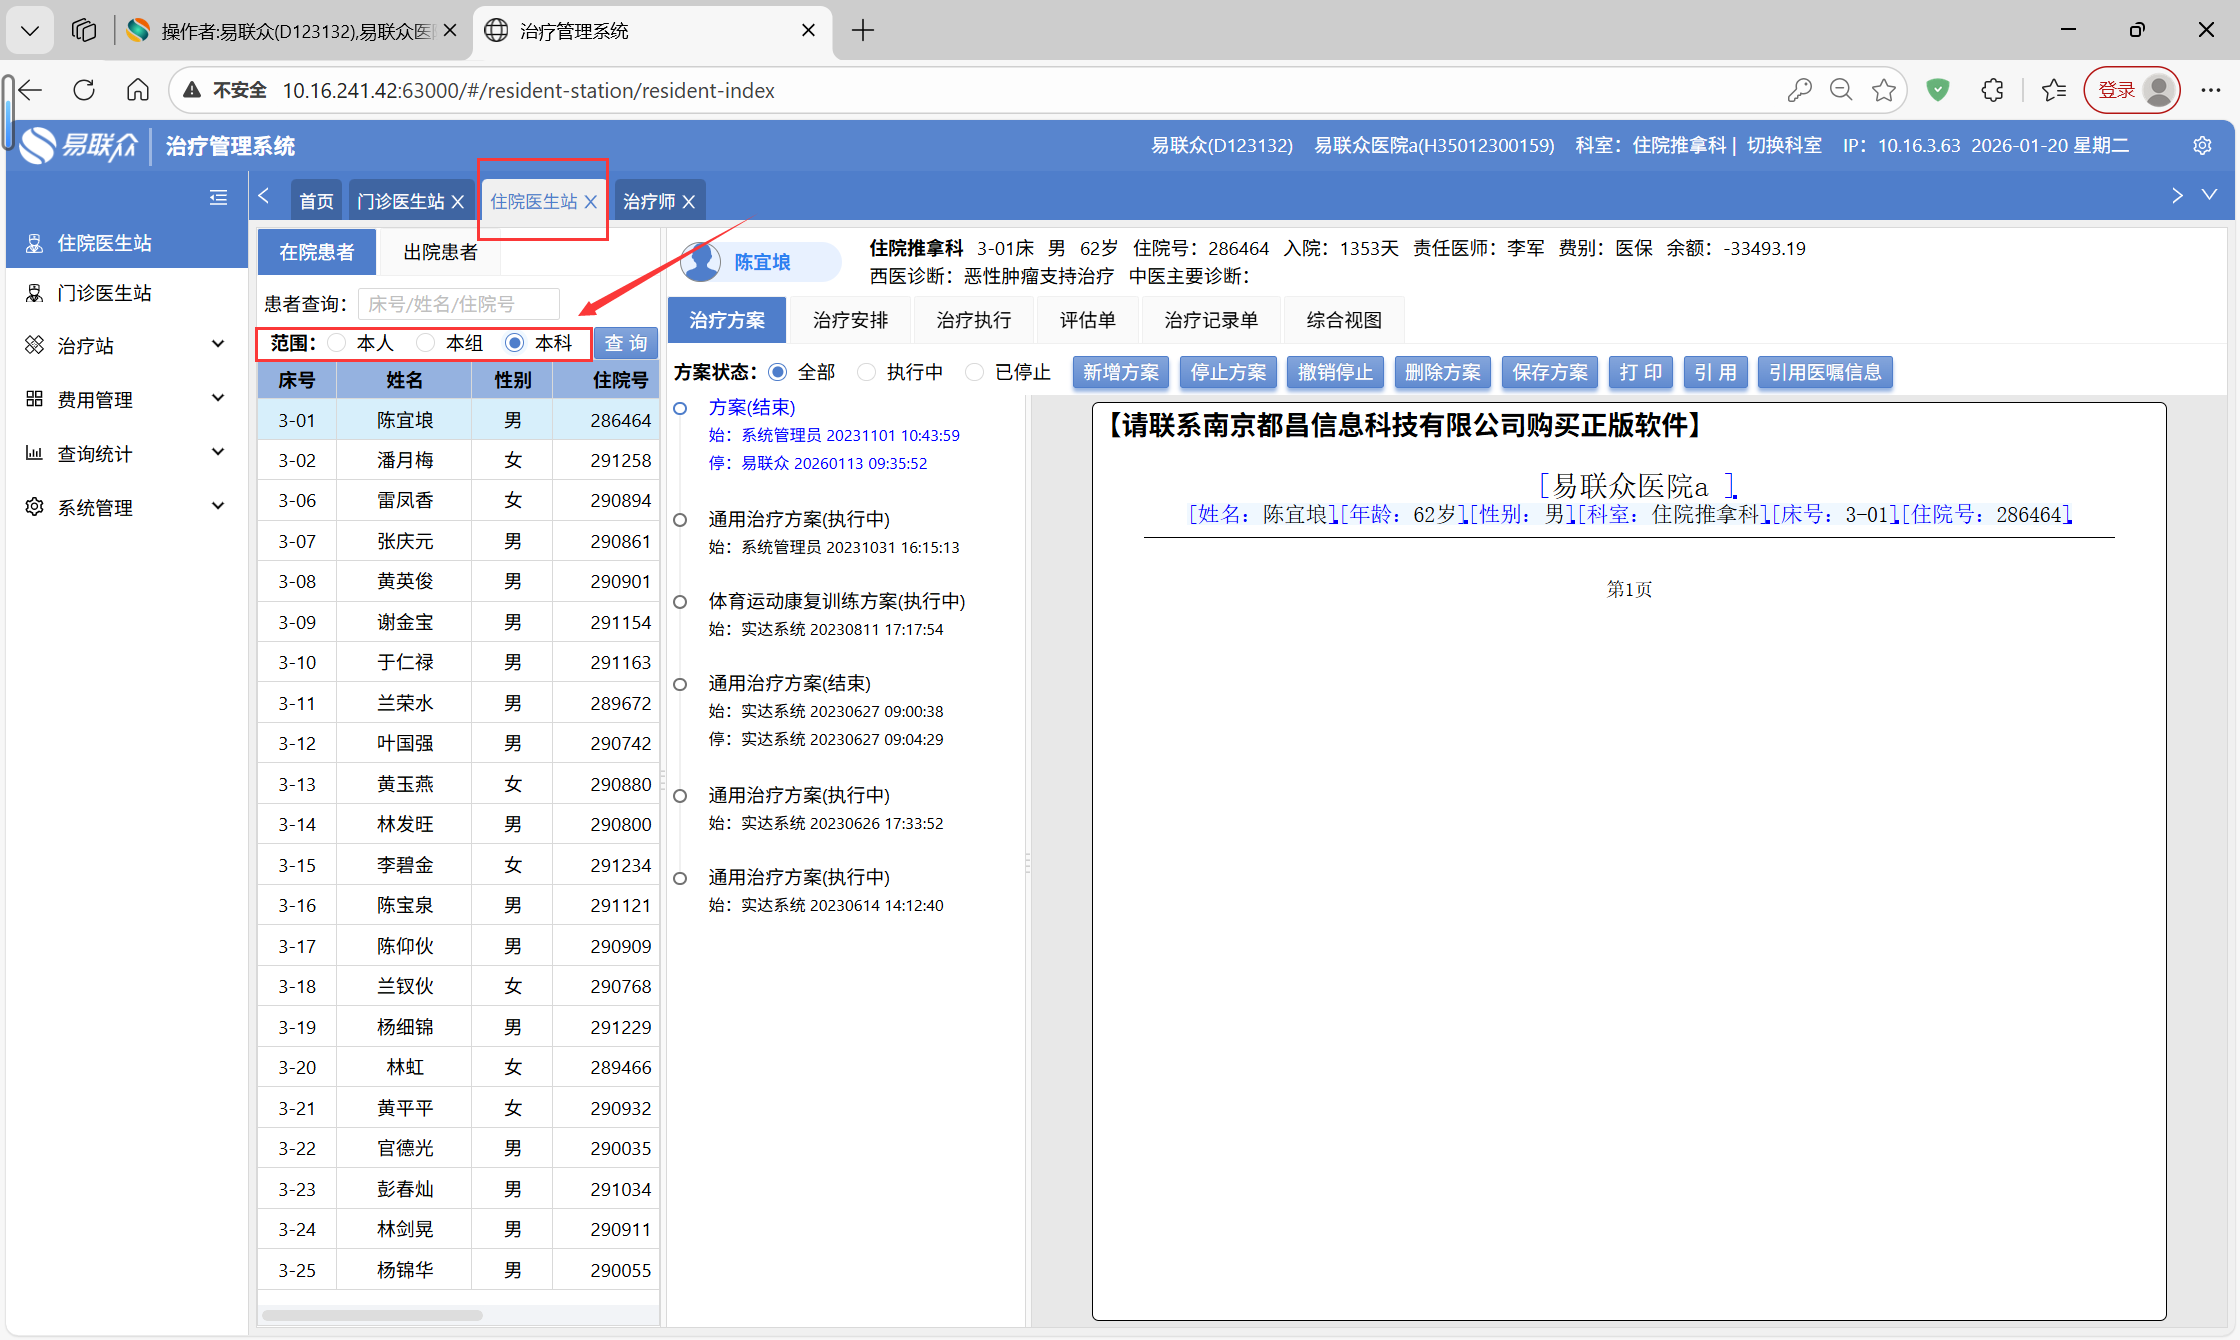Switch to 出院患者 tab
Image resolution: width=2240 pixels, height=1340 pixels.
tap(440, 252)
